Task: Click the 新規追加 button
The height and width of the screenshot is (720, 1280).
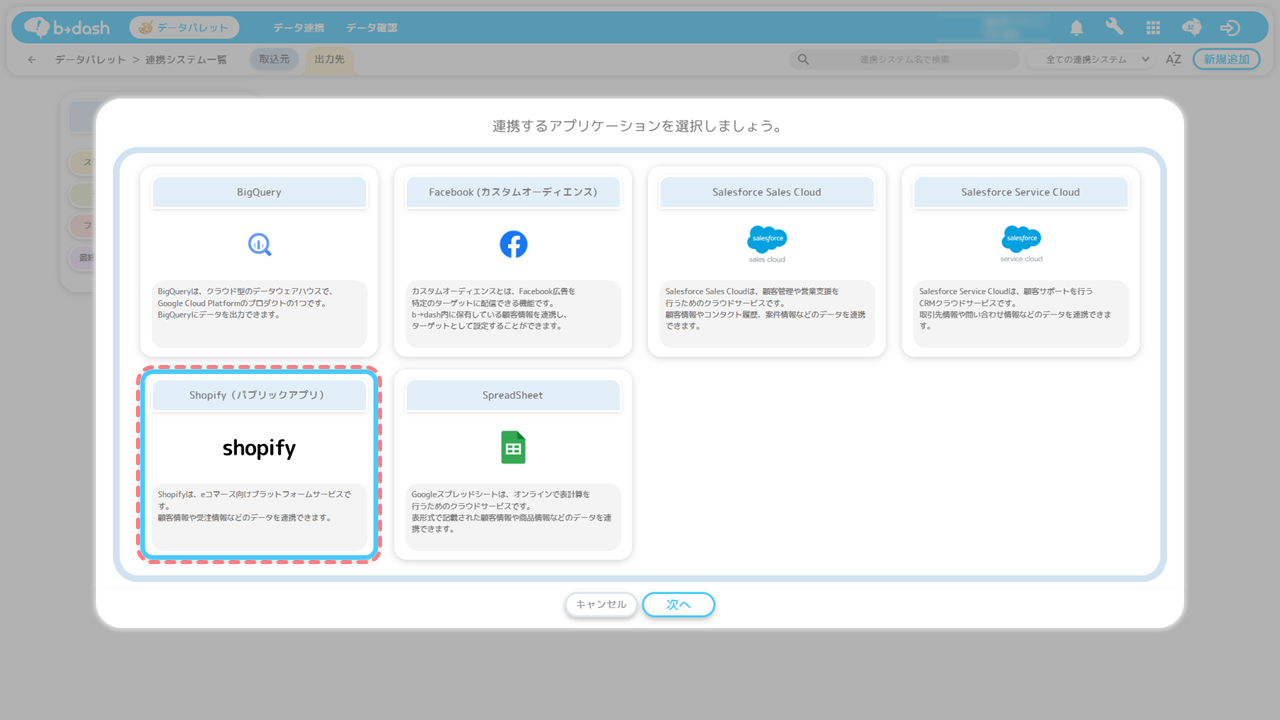Action: pos(1227,60)
